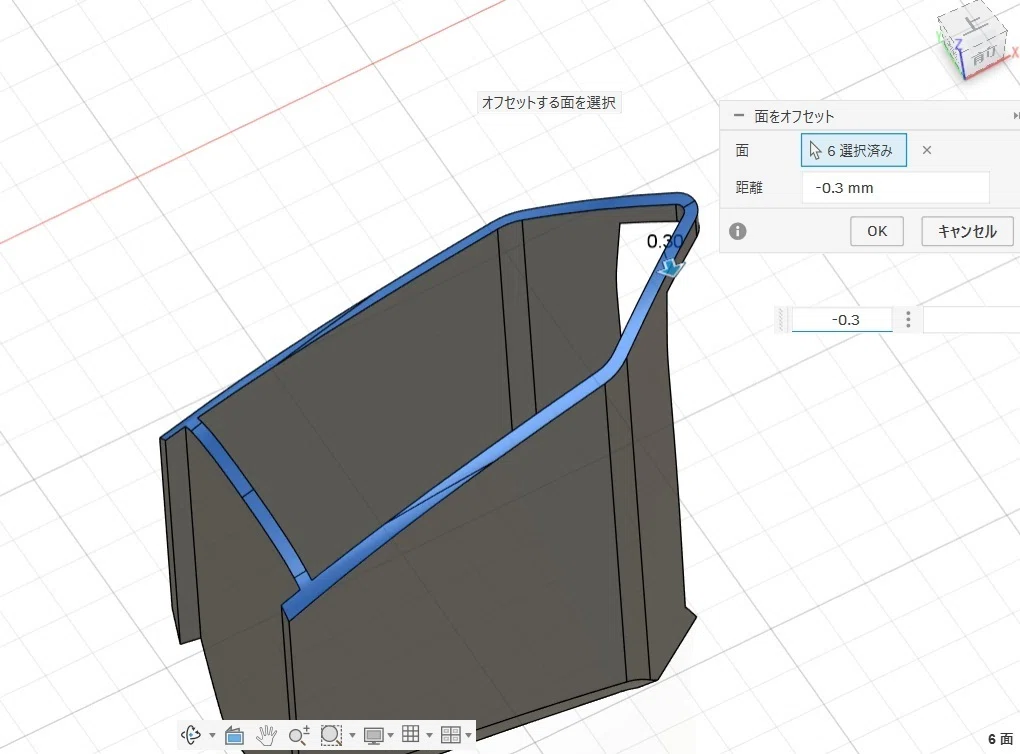Expand the Display Settings dropdown arrow

point(390,736)
